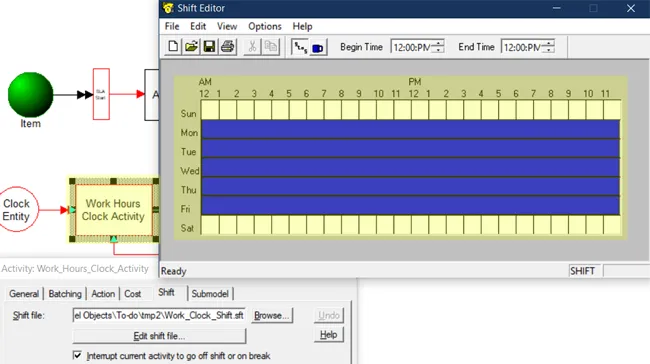
Task: Click the Browse... button
Action: click(x=272, y=315)
